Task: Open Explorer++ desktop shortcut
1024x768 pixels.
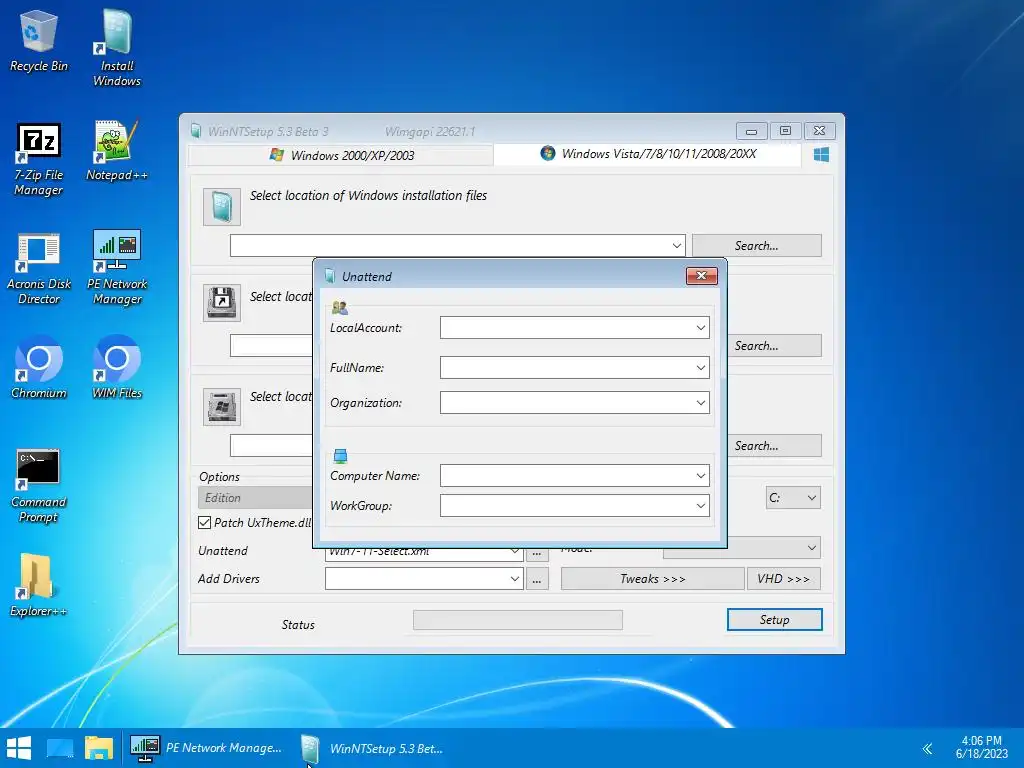Action: click(x=39, y=585)
